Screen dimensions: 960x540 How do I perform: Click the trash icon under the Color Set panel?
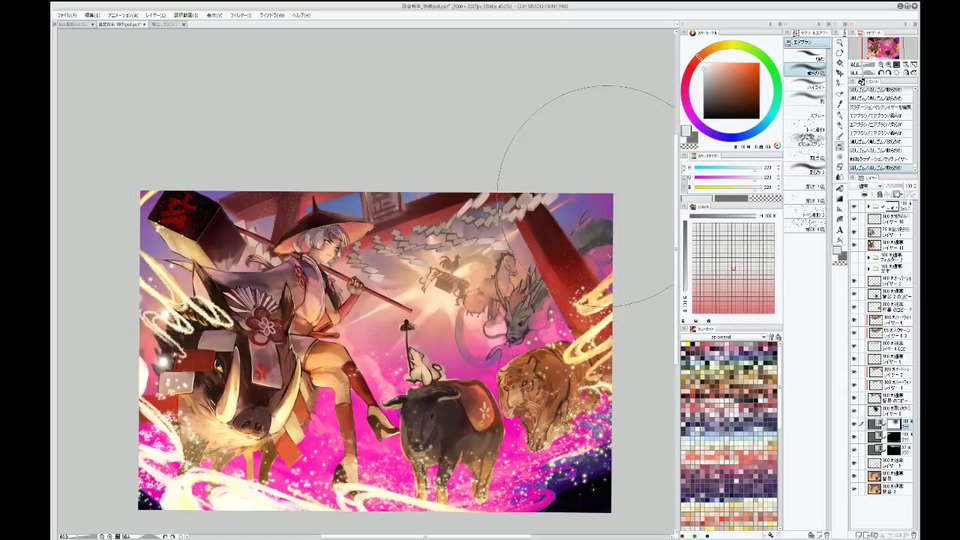tap(779, 534)
